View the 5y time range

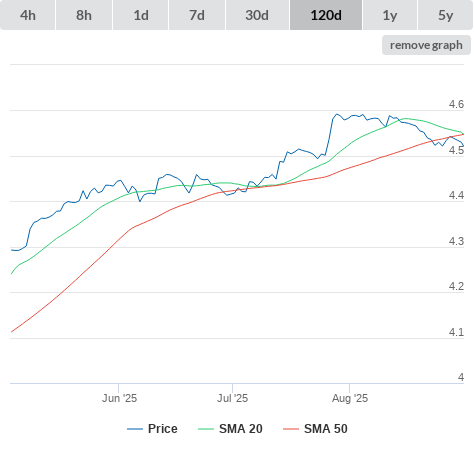446,15
